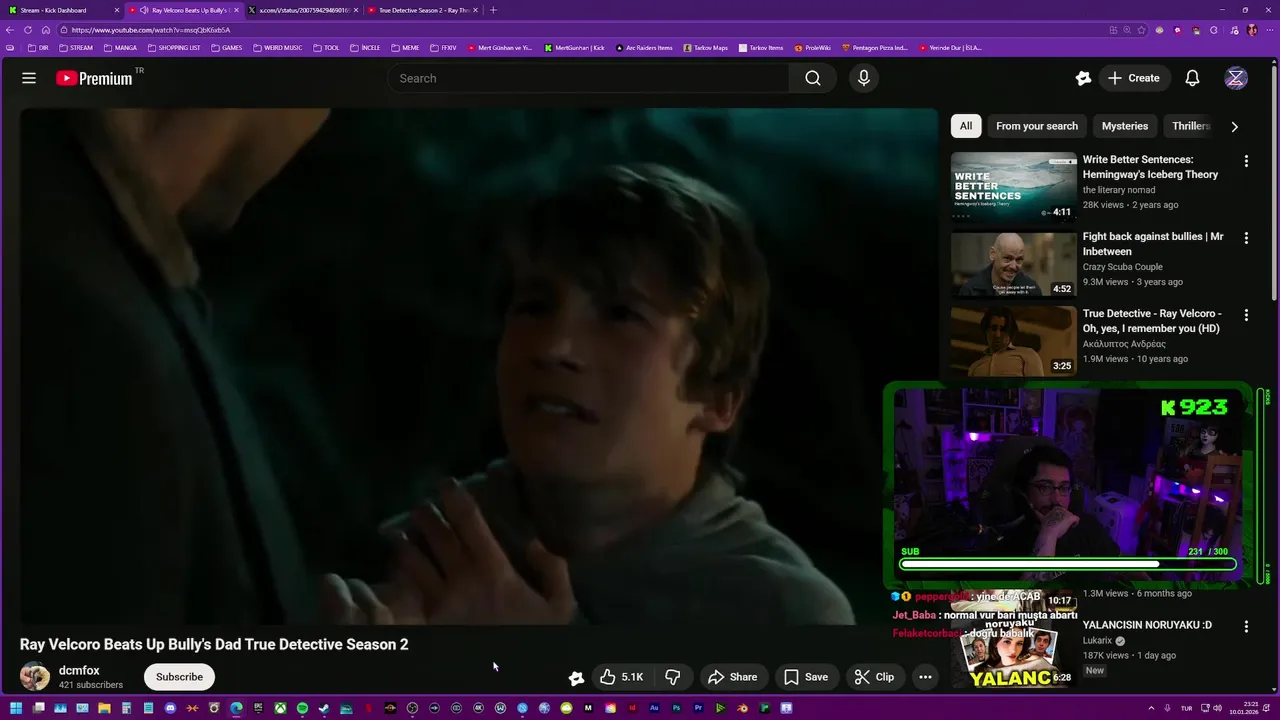Switch to True Detective Season 2 tab
Image resolution: width=1280 pixels, height=720 pixels.
click(422, 10)
